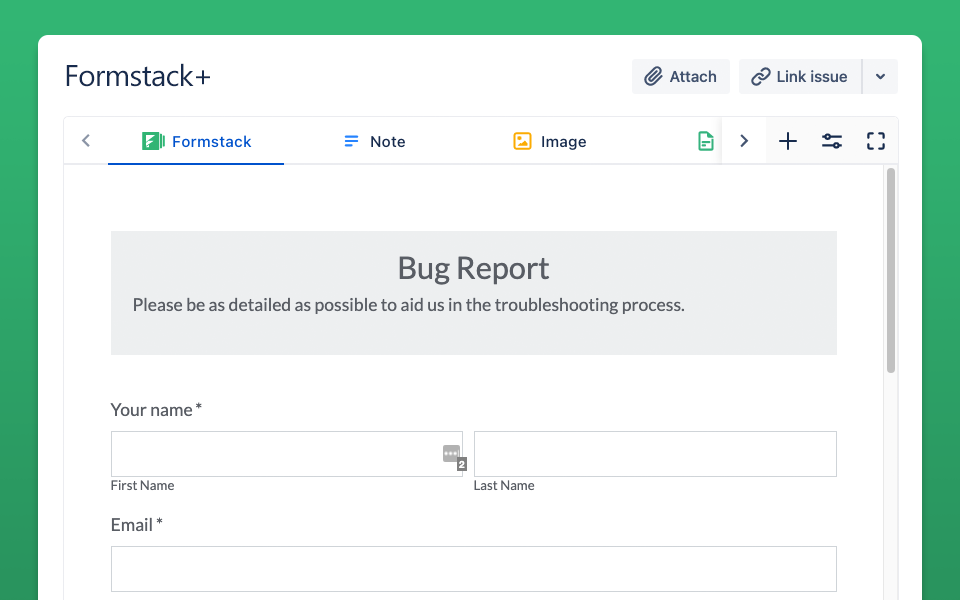This screenshot has height=600, width=960.
Task: Expand the dropdown next to Link issue
Action: pos(880,77)
